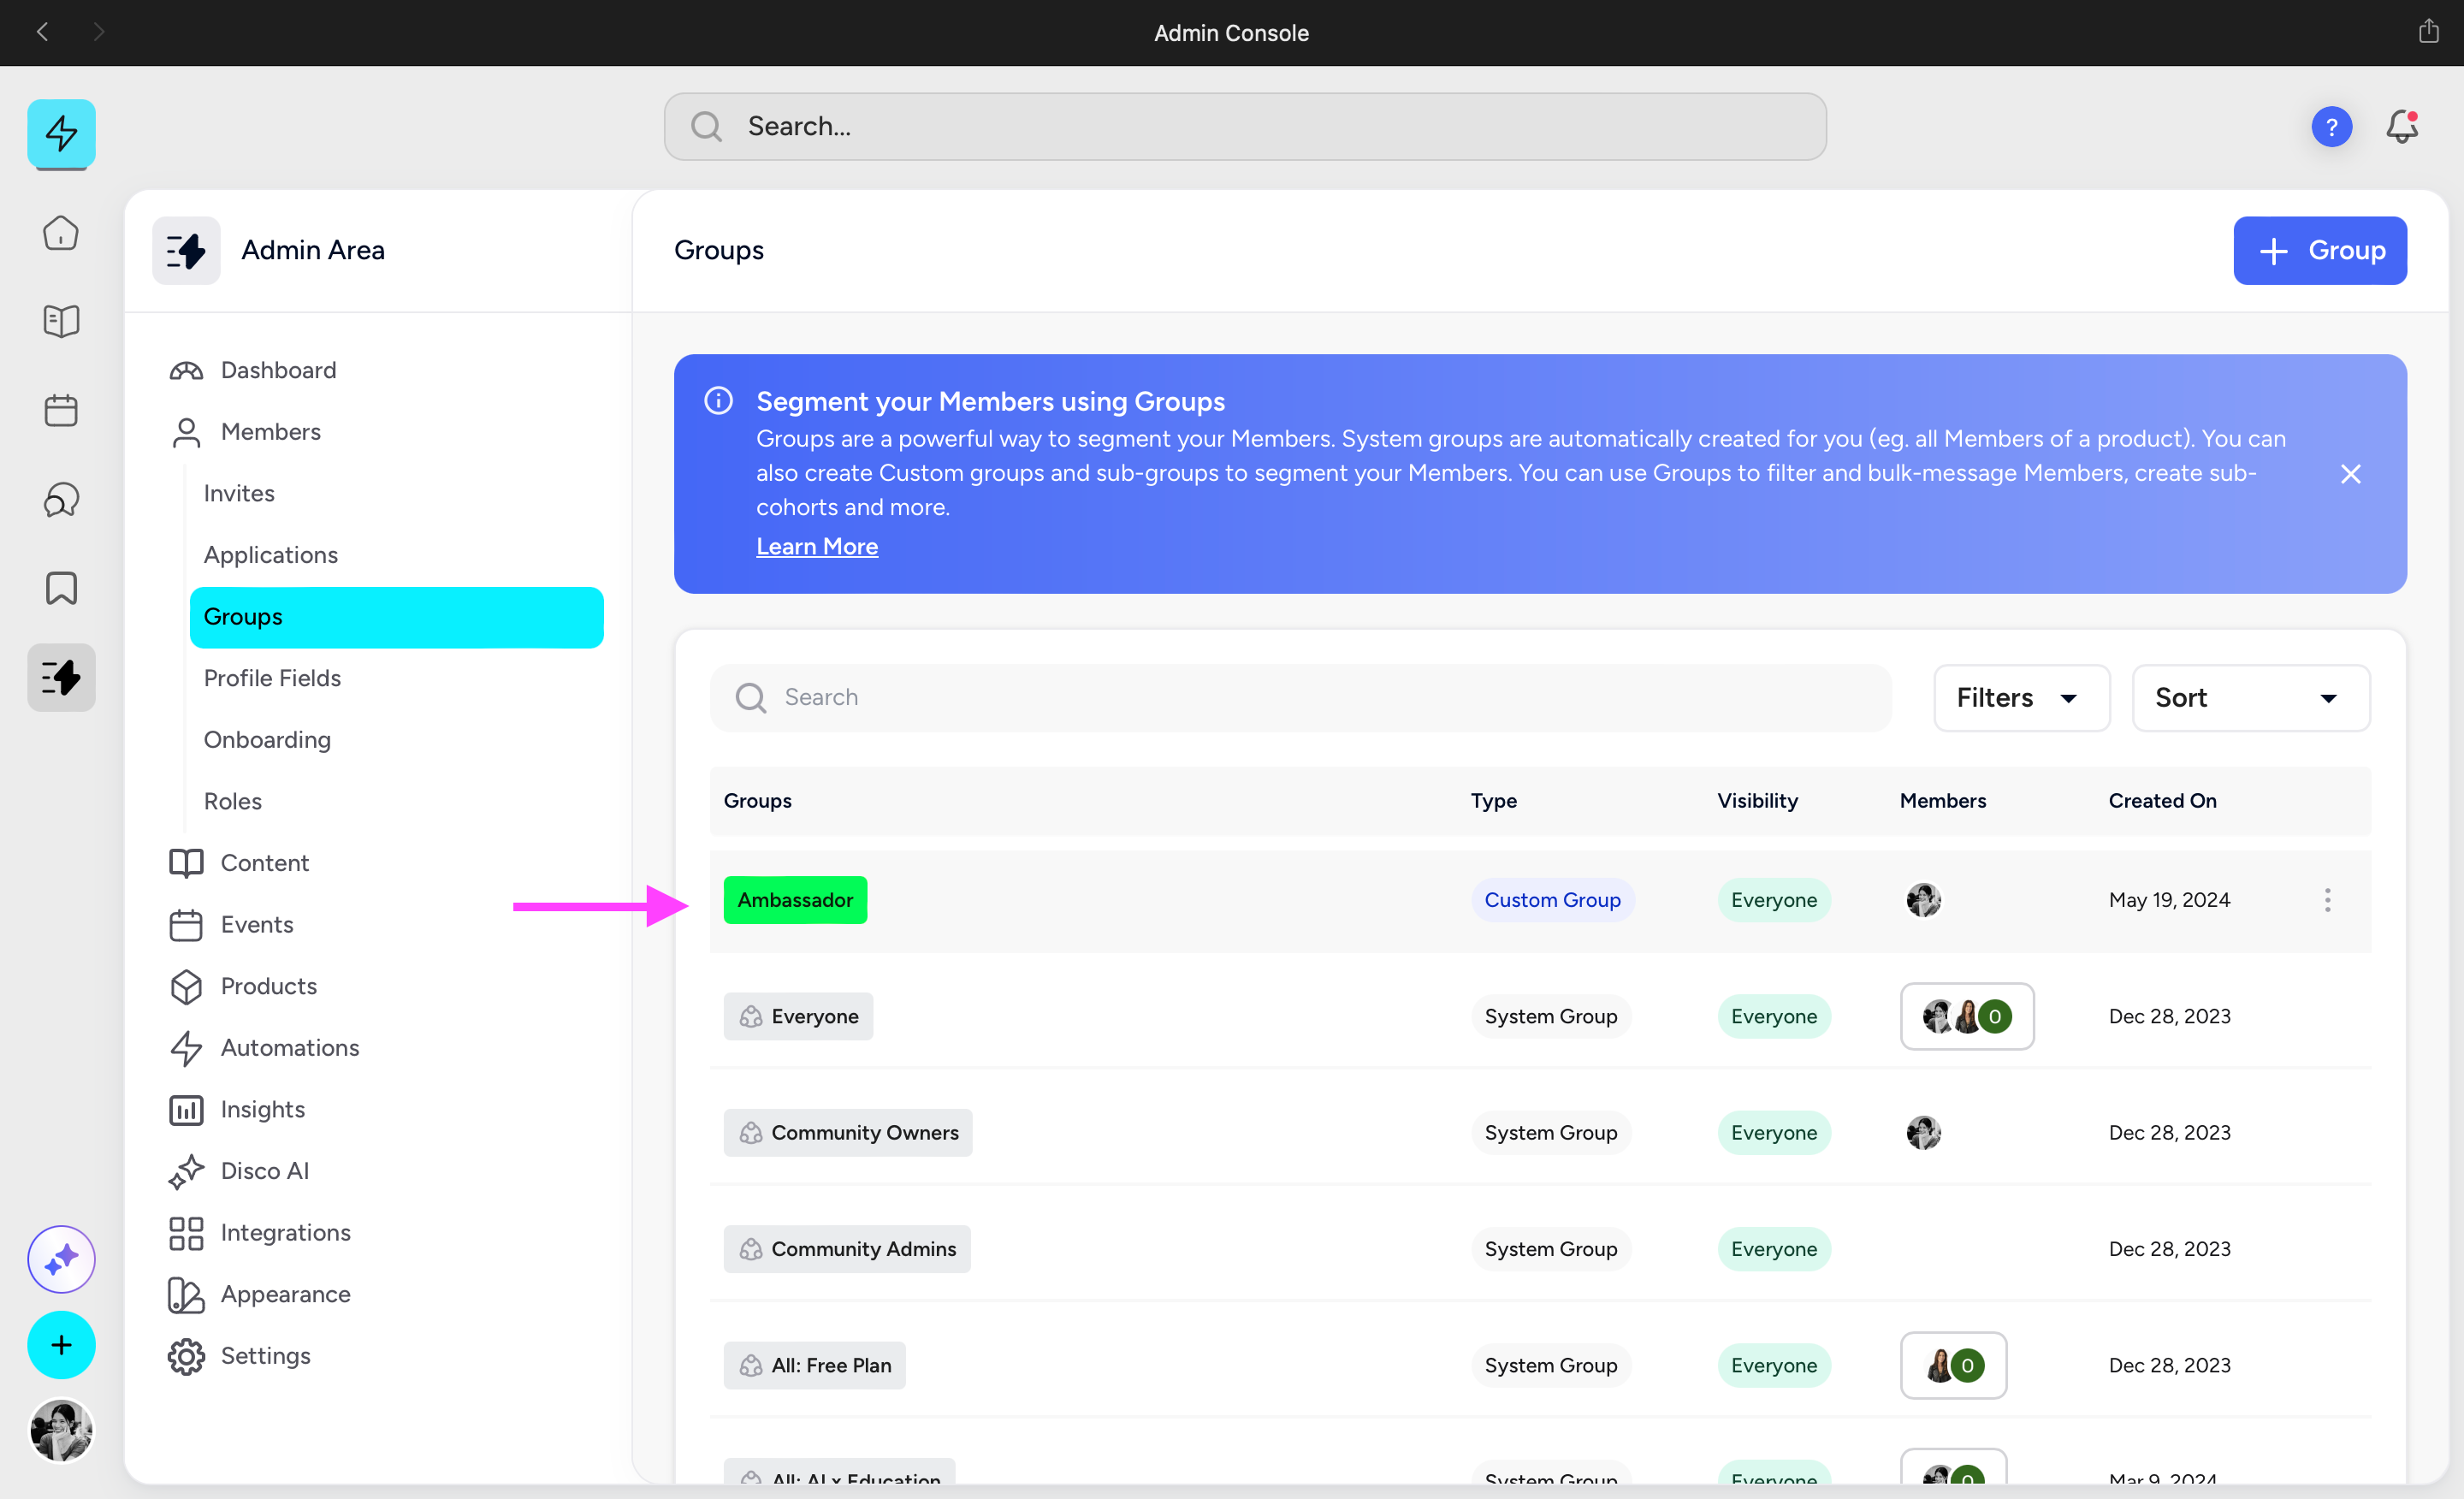Screen dimensions: 2464x1499
Task: Open the calendar icon in left rail
Action: pyautogui.click(x=61, y=410)
